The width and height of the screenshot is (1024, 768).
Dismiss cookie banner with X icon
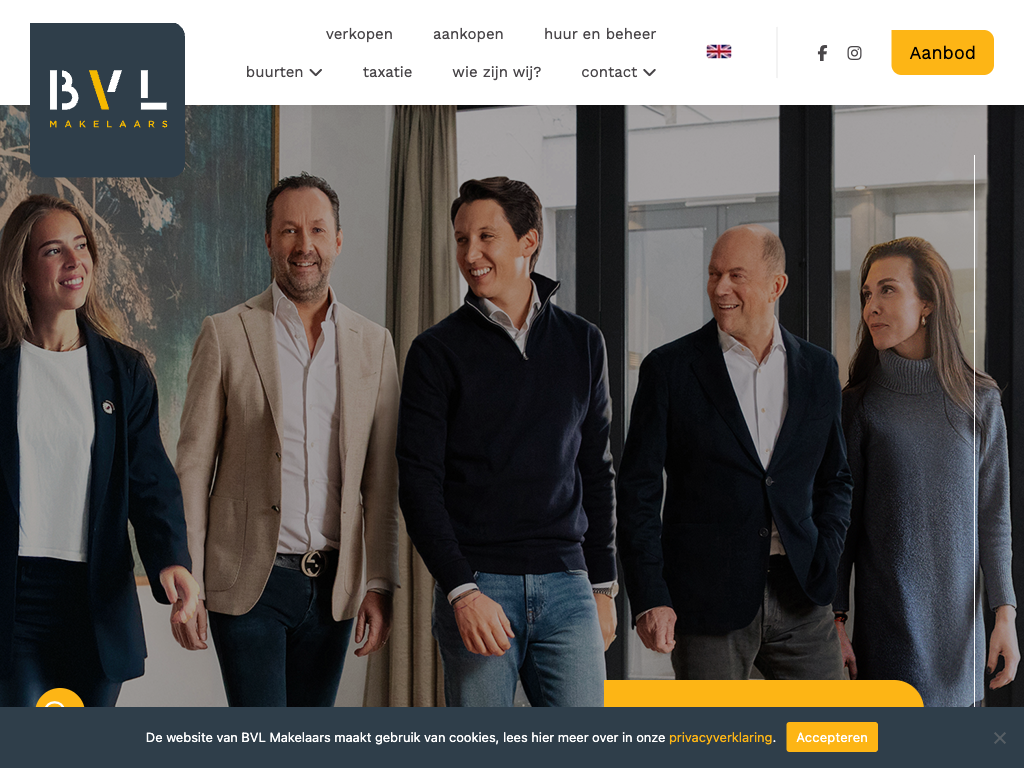point(1000,737)
